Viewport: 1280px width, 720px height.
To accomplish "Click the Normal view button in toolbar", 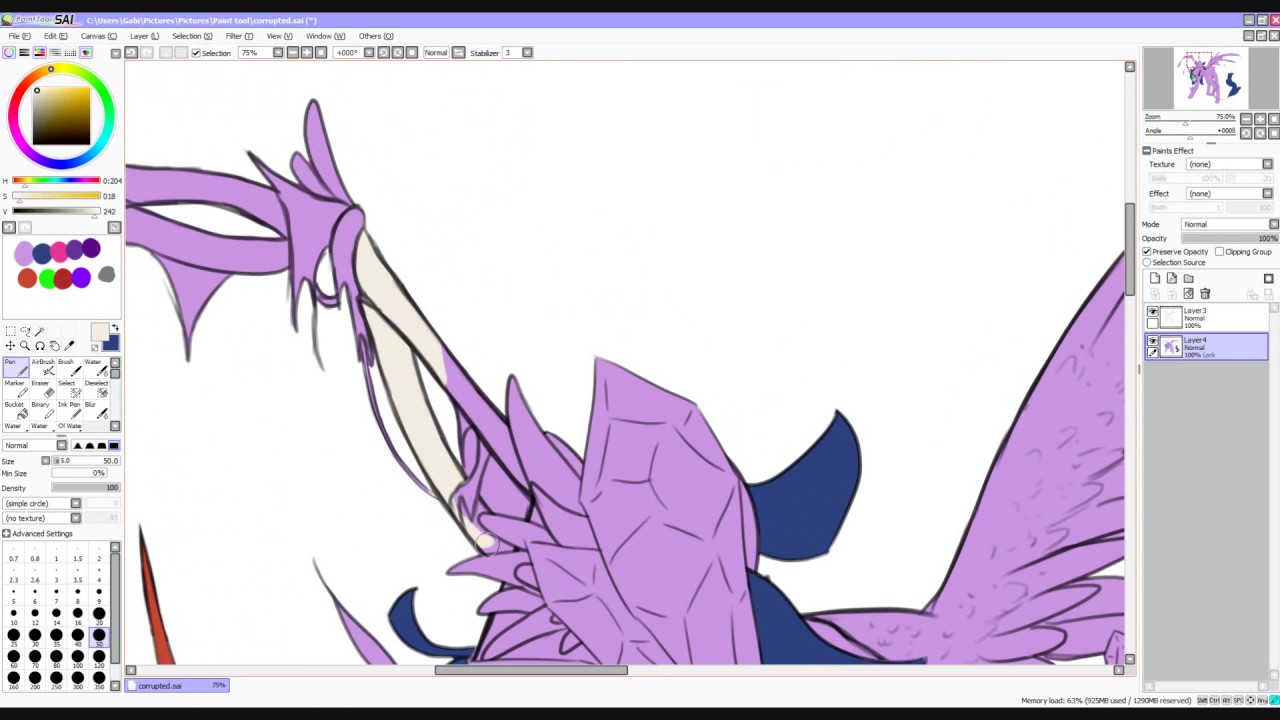I will [x=436, y=53].
